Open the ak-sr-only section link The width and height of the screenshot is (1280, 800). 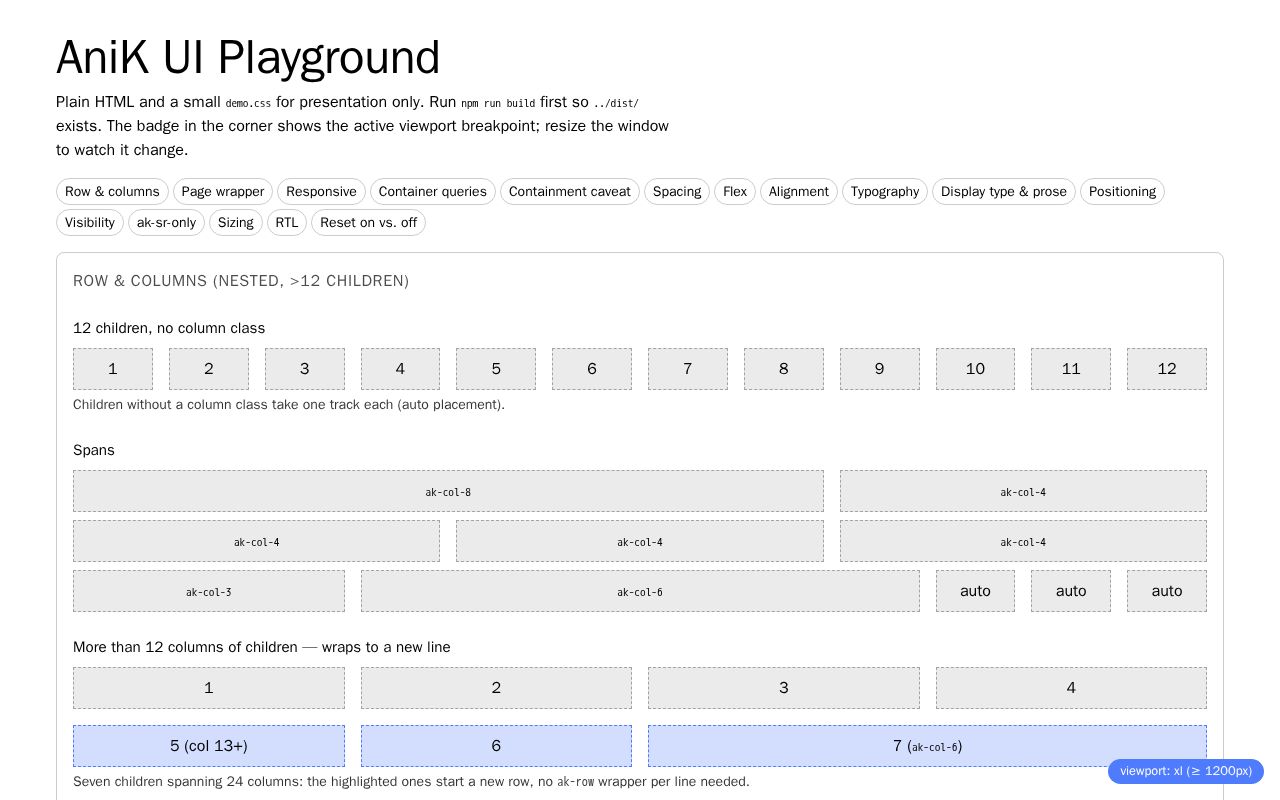166,223
